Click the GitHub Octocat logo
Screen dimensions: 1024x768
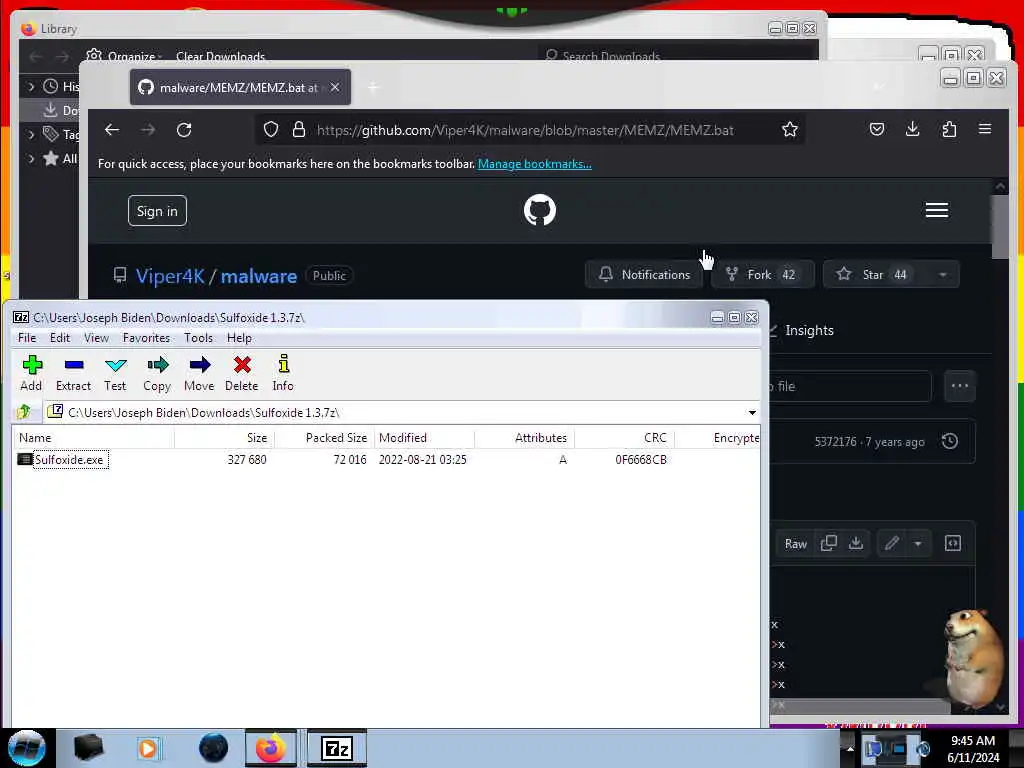[x=539, y=210]
